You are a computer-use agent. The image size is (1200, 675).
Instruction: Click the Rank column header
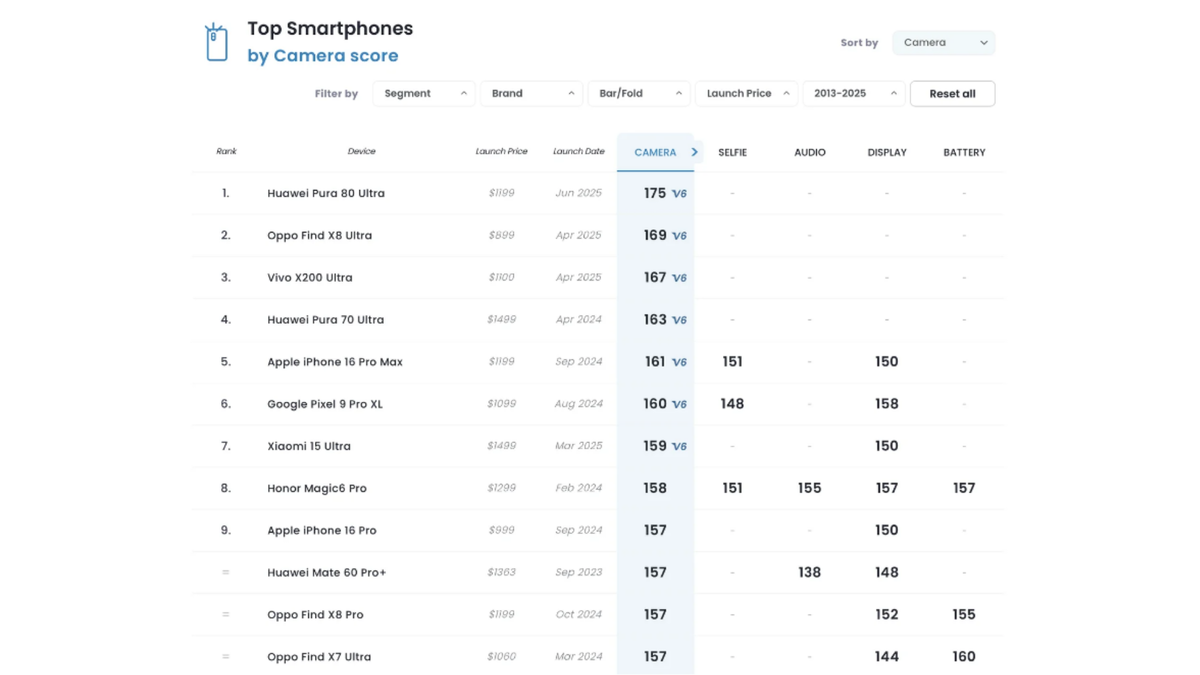pyautogui.click(x=227, y=151)
